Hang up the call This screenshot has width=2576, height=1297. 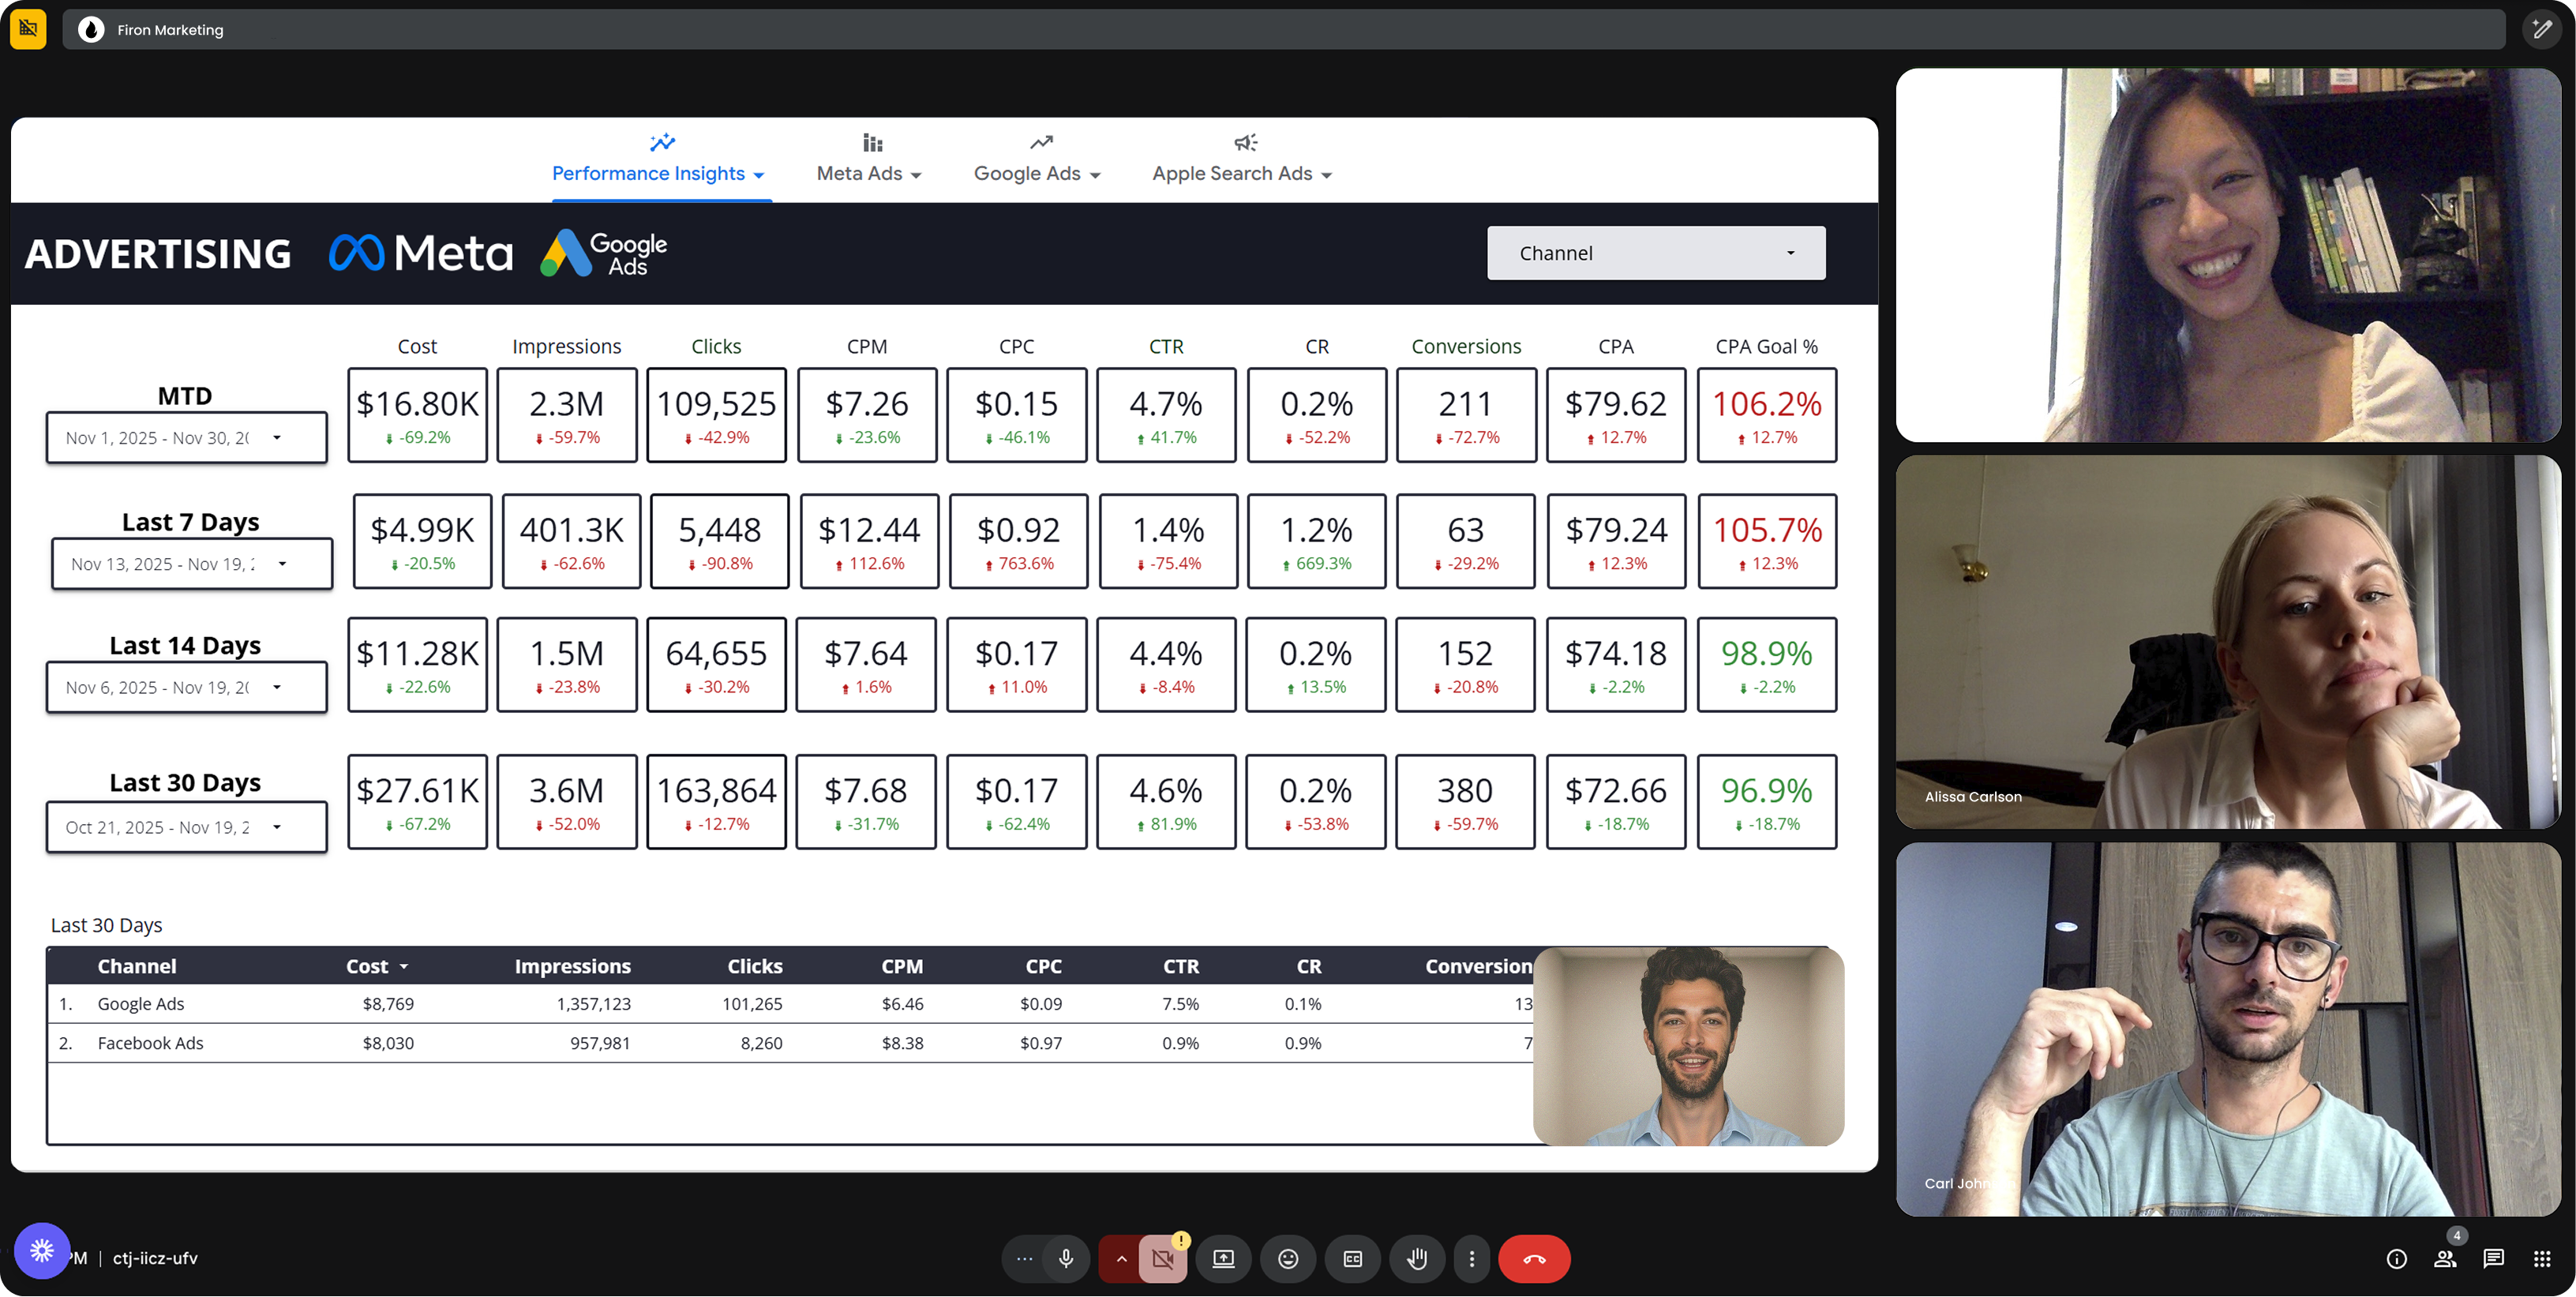(1533, 1258)
